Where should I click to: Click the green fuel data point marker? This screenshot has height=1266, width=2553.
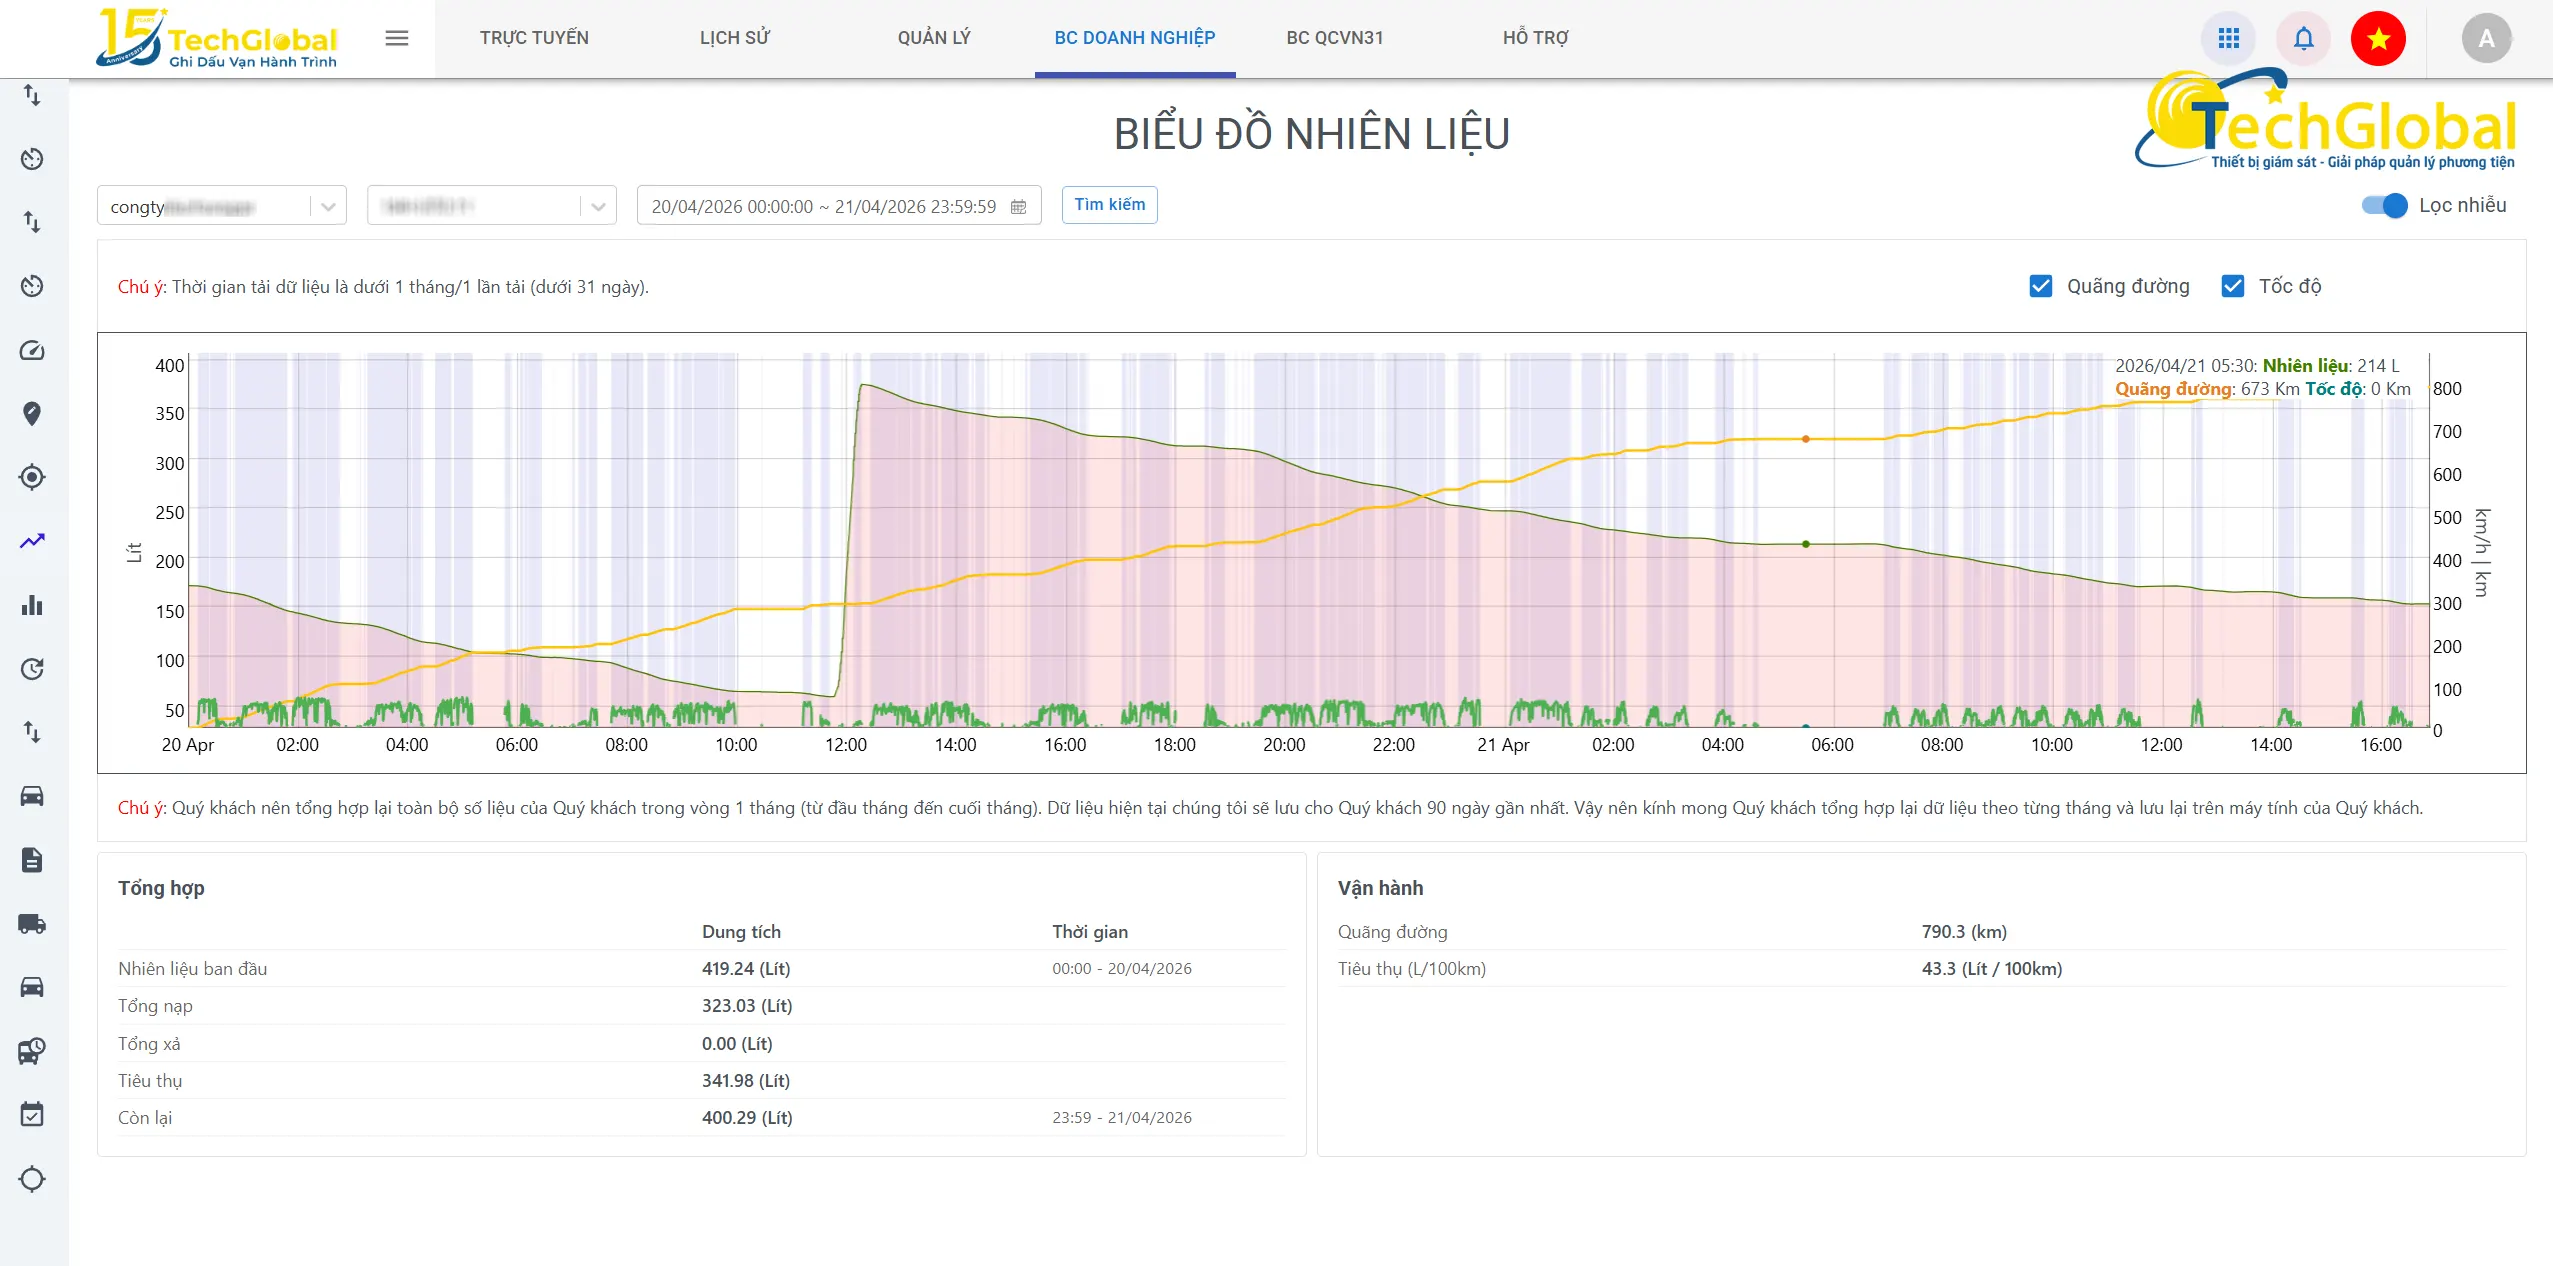click(1805, 544)
